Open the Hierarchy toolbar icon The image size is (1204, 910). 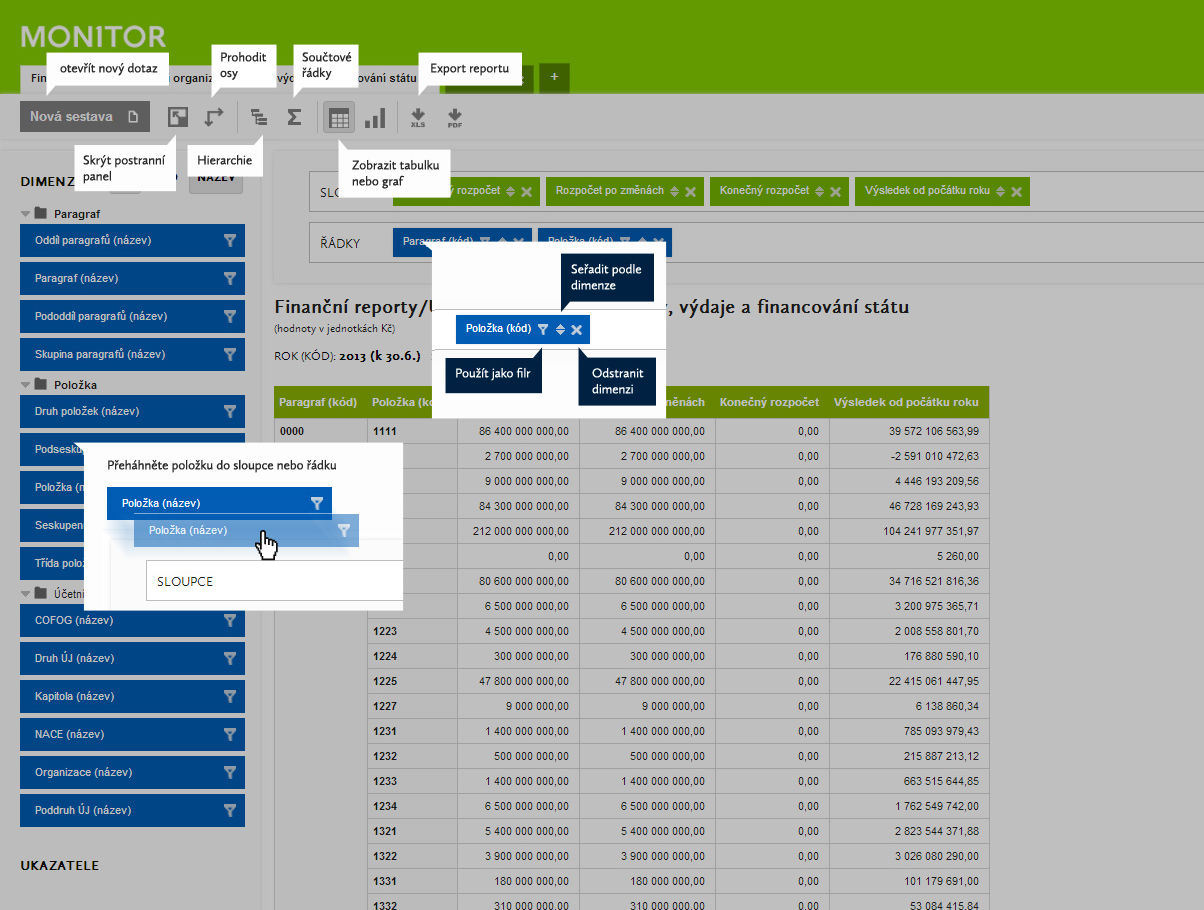[259, 117]
